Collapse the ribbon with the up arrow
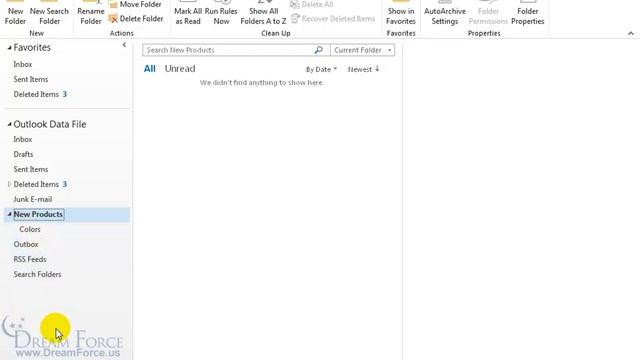640x360 pixels. [631, 33]
